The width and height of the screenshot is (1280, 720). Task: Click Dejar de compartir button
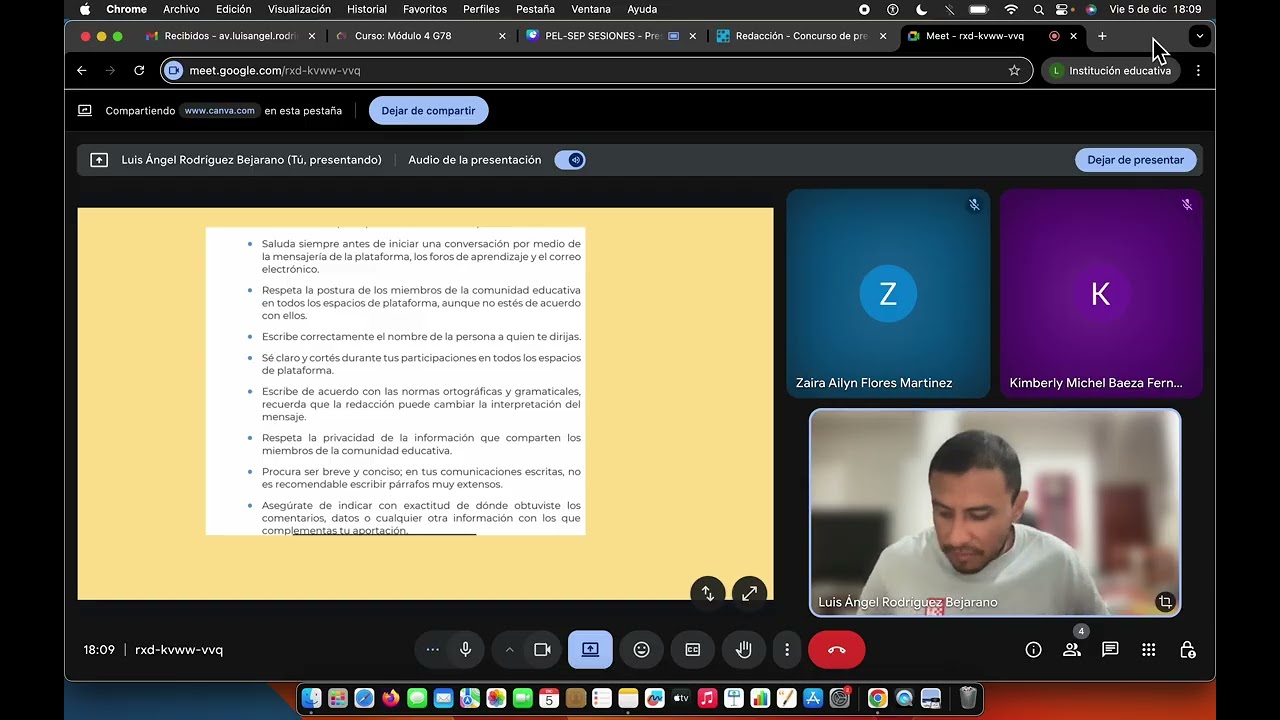pyautogui.click(x=428, y=111)
